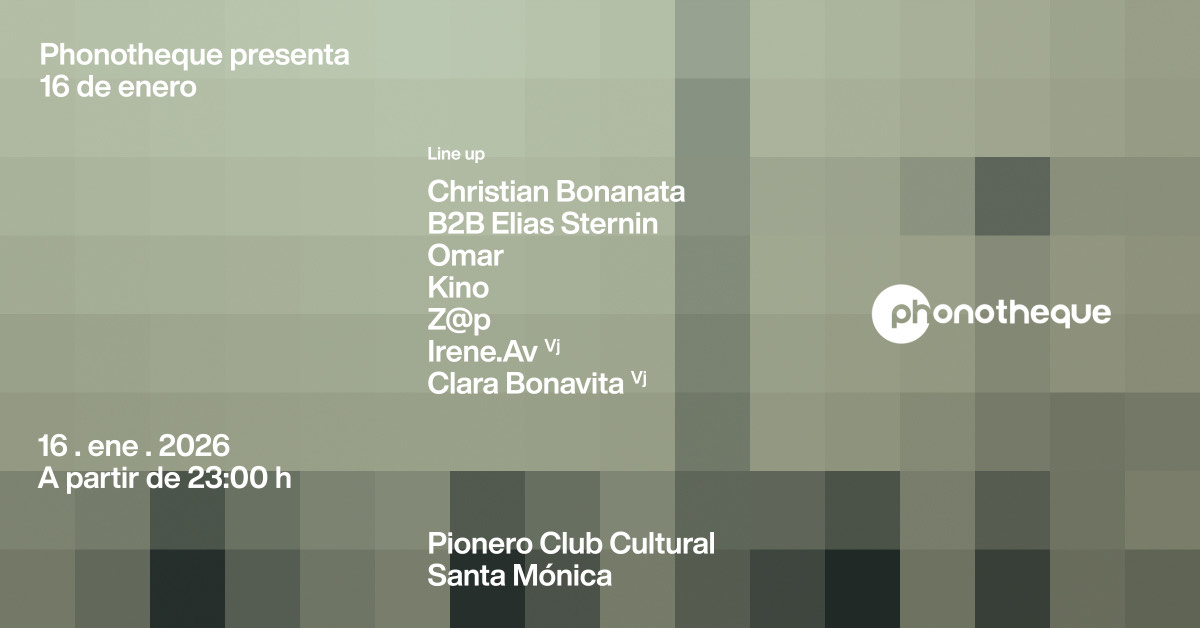1200x628 pixels.
Task: Select artist name Christian Bonanata
Action: tap(556, 191)
